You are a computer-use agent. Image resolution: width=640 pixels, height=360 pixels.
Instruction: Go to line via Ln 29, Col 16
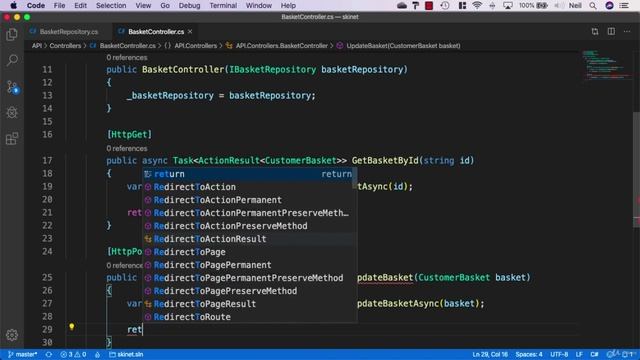(490, 354)
